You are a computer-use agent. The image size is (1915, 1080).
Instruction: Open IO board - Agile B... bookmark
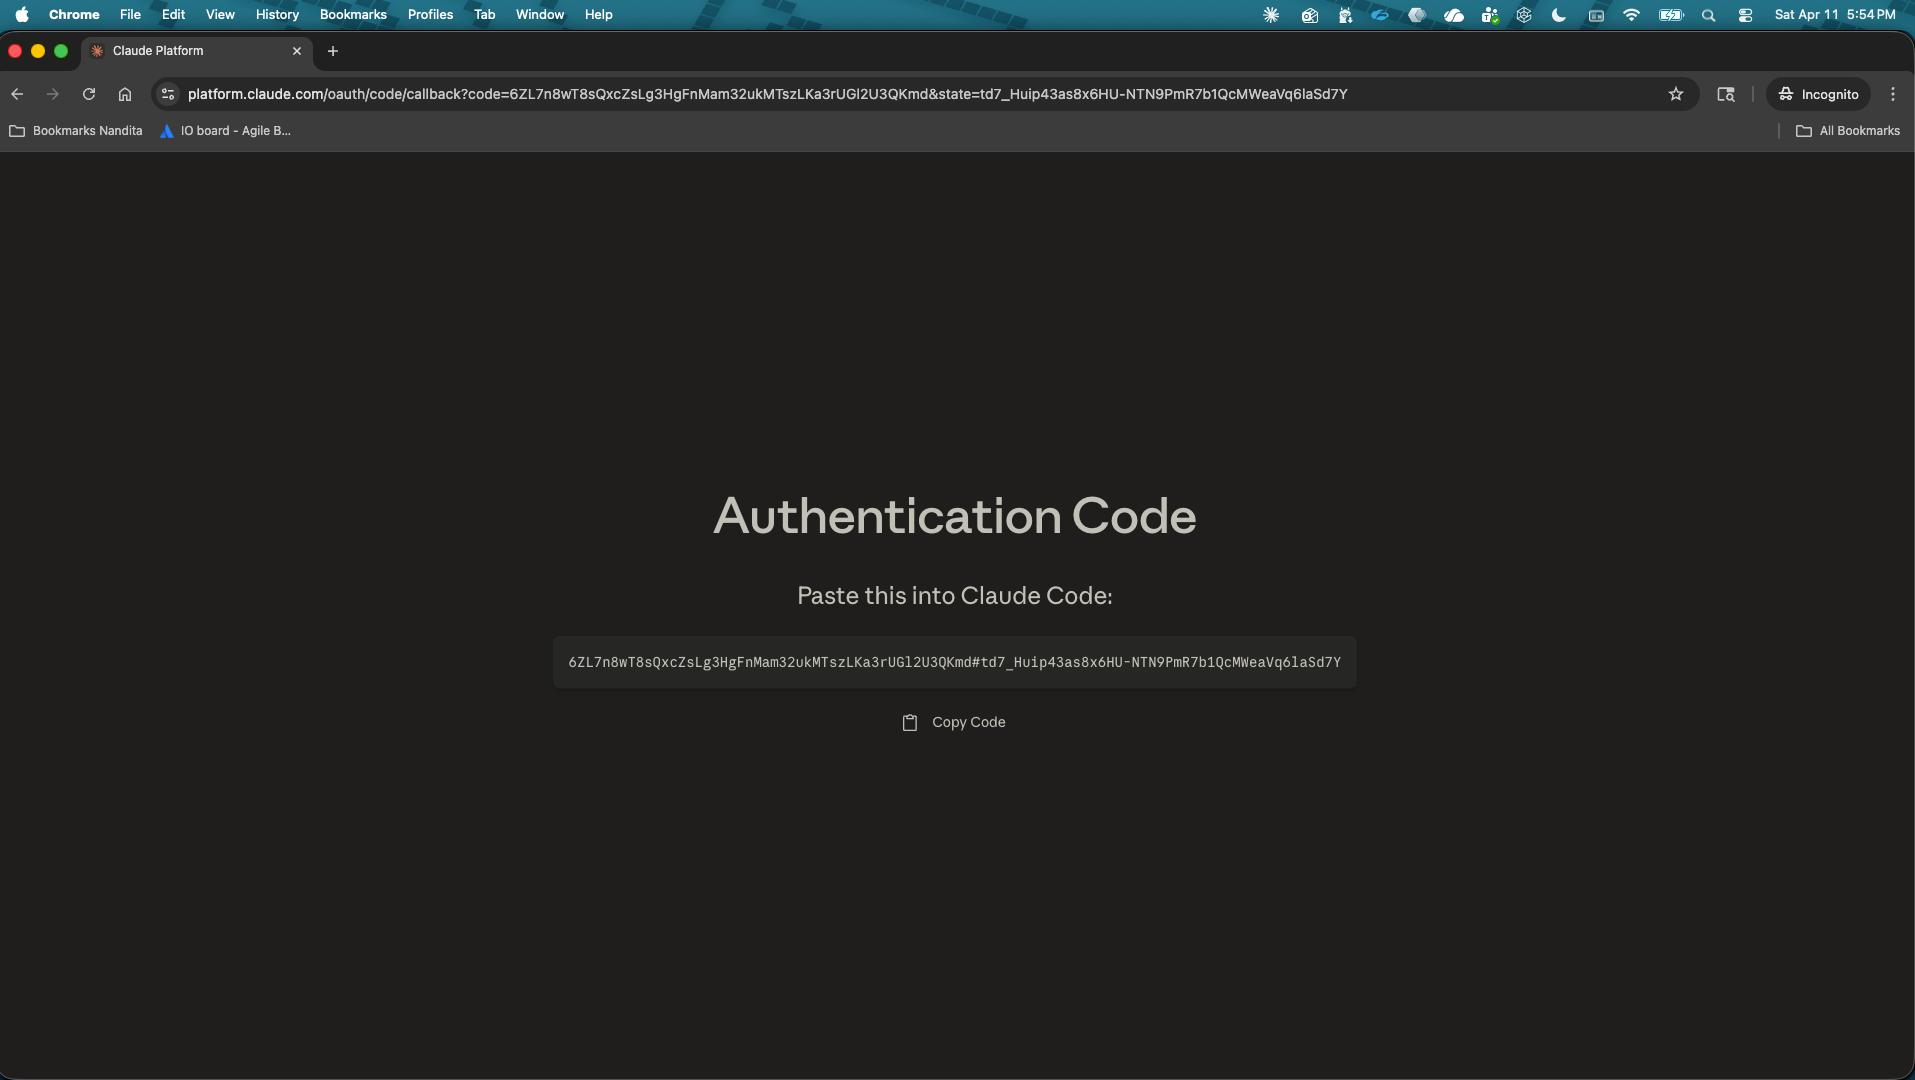[x=226, y=131]
